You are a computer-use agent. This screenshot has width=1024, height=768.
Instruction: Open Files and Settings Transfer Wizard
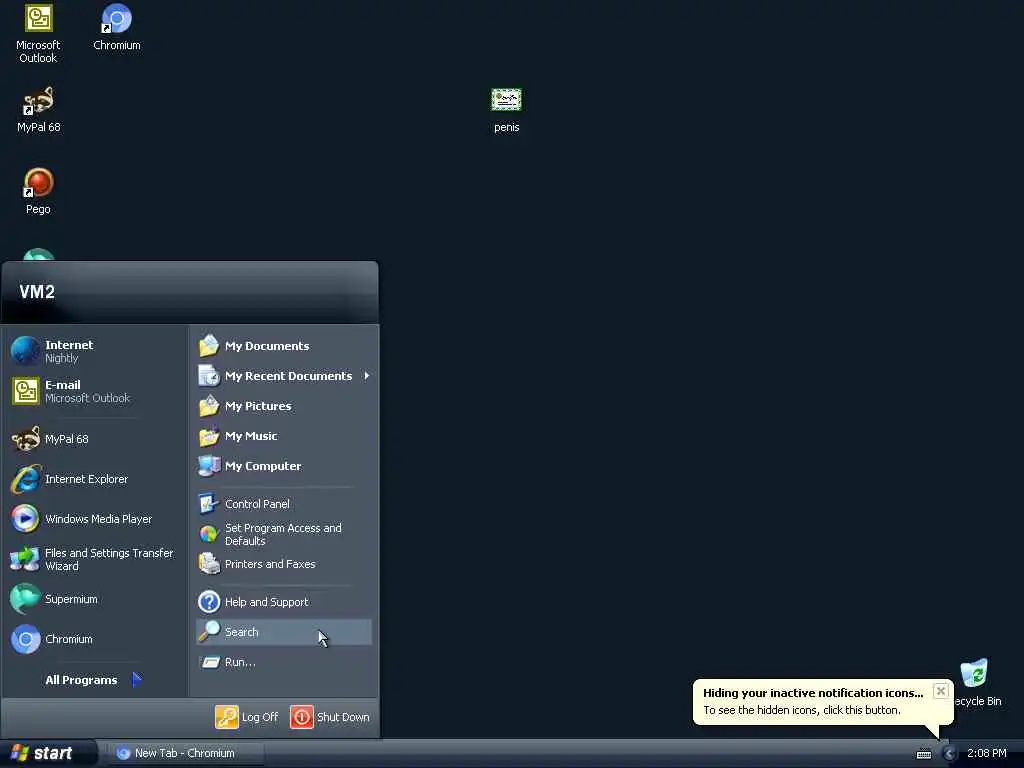click(95, 559)
